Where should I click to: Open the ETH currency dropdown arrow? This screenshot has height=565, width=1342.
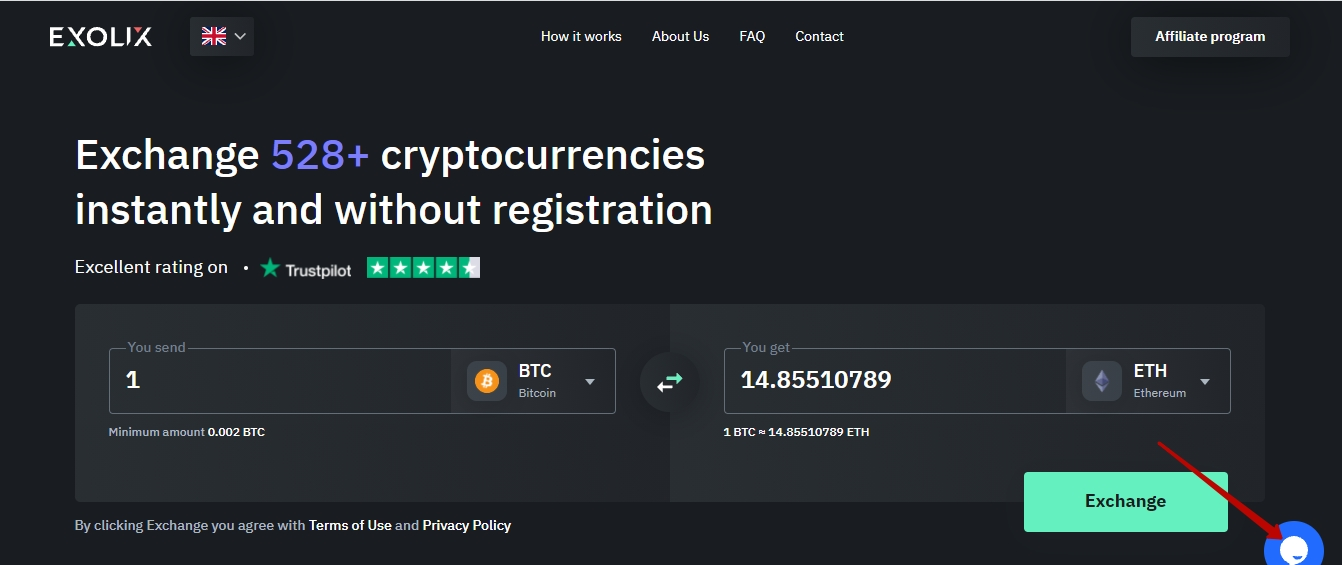click(1205, 381)
